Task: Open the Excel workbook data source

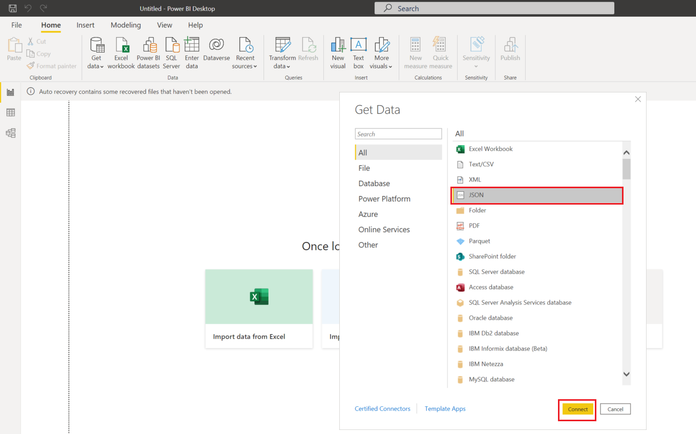Action: point(121,53)
